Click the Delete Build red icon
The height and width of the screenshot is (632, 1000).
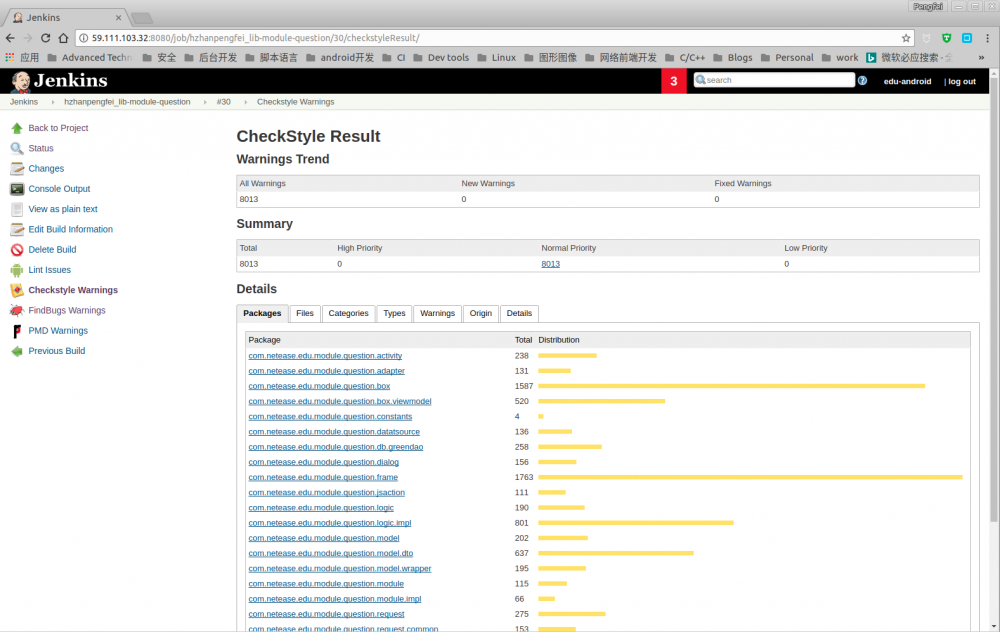[17, 250]
